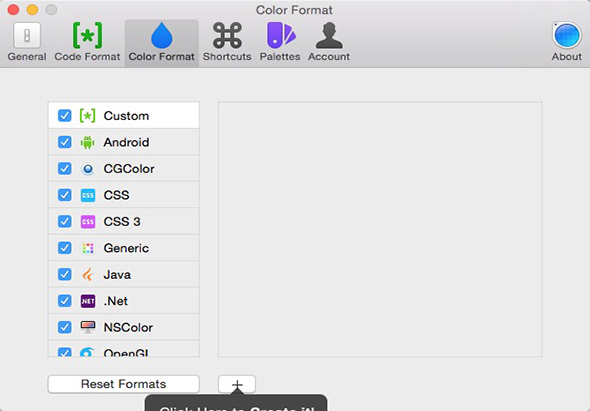Select the CSS 3 row label
The image size is (590, 411).
point(122,222)
